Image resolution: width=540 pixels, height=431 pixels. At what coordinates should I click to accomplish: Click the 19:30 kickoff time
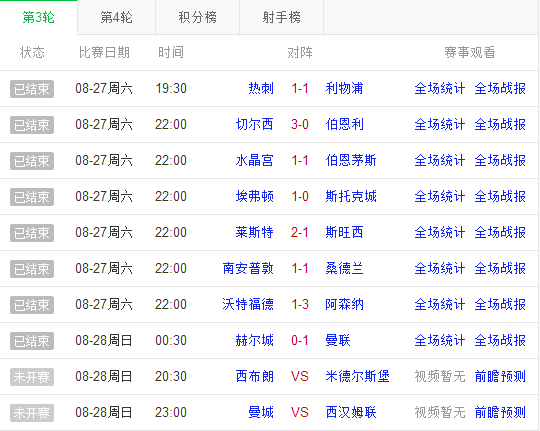coord(171,89)
